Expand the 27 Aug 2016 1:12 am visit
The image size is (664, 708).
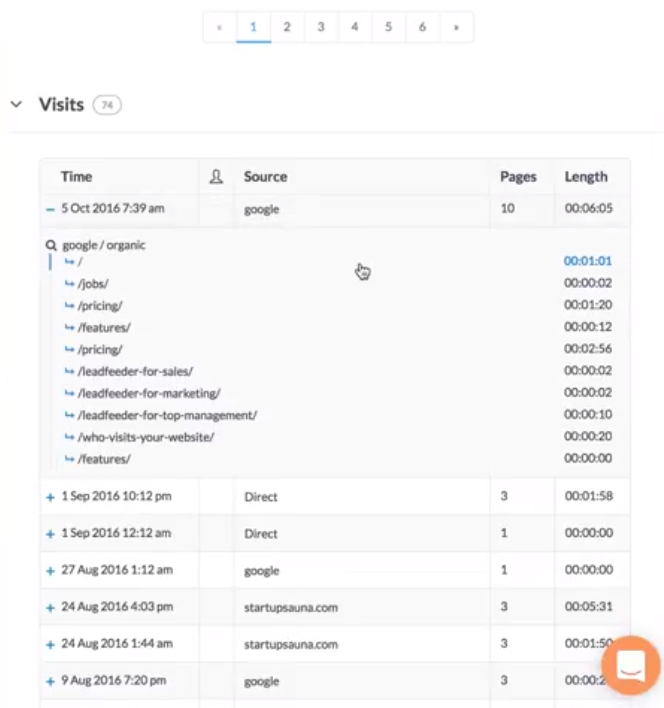[50, 571]
